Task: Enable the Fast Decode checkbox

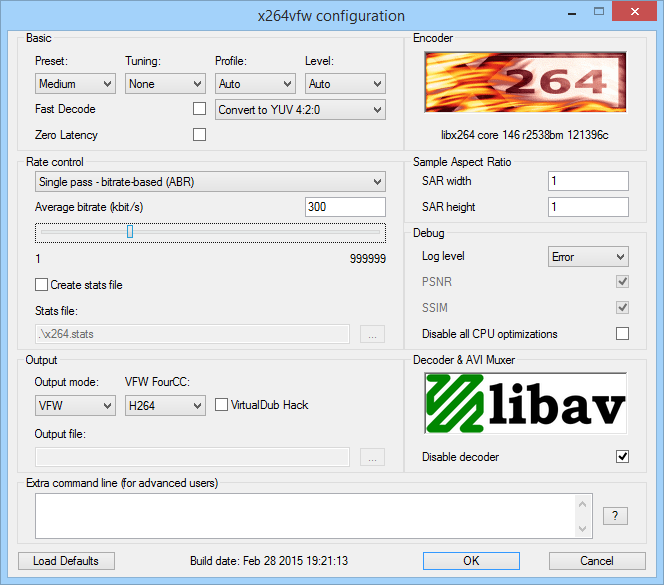Action: pyautogui.click(x=199, y=109)
